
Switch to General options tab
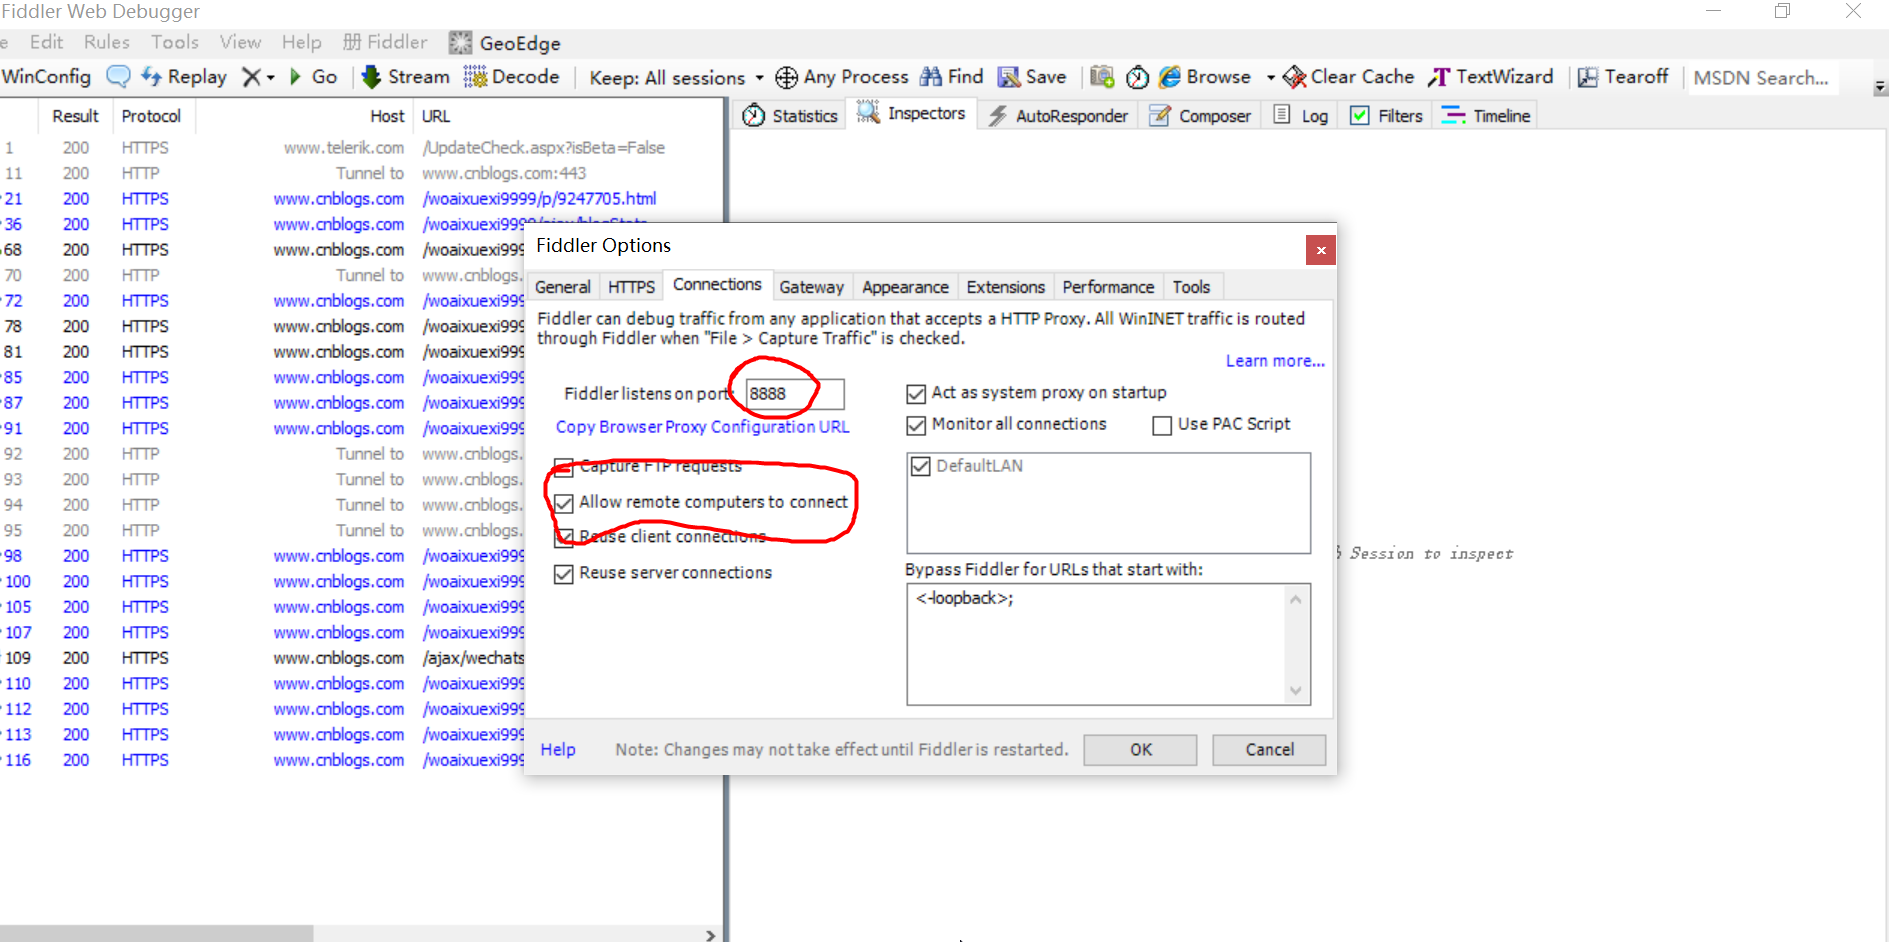click(563, 287)
